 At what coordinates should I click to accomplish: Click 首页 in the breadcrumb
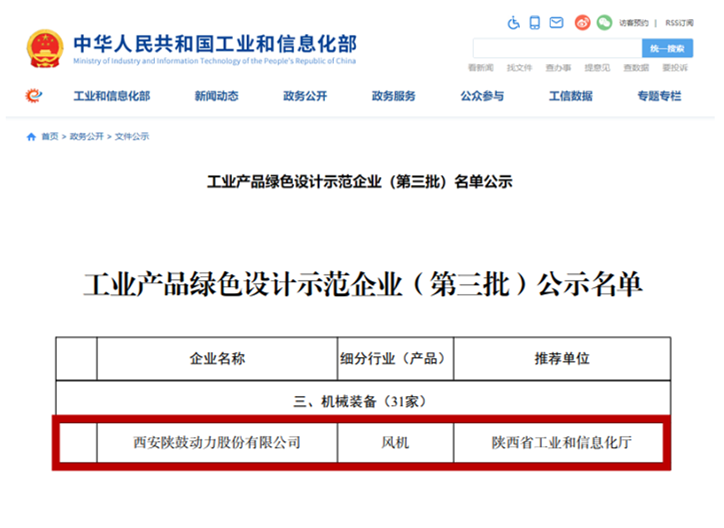50,137
